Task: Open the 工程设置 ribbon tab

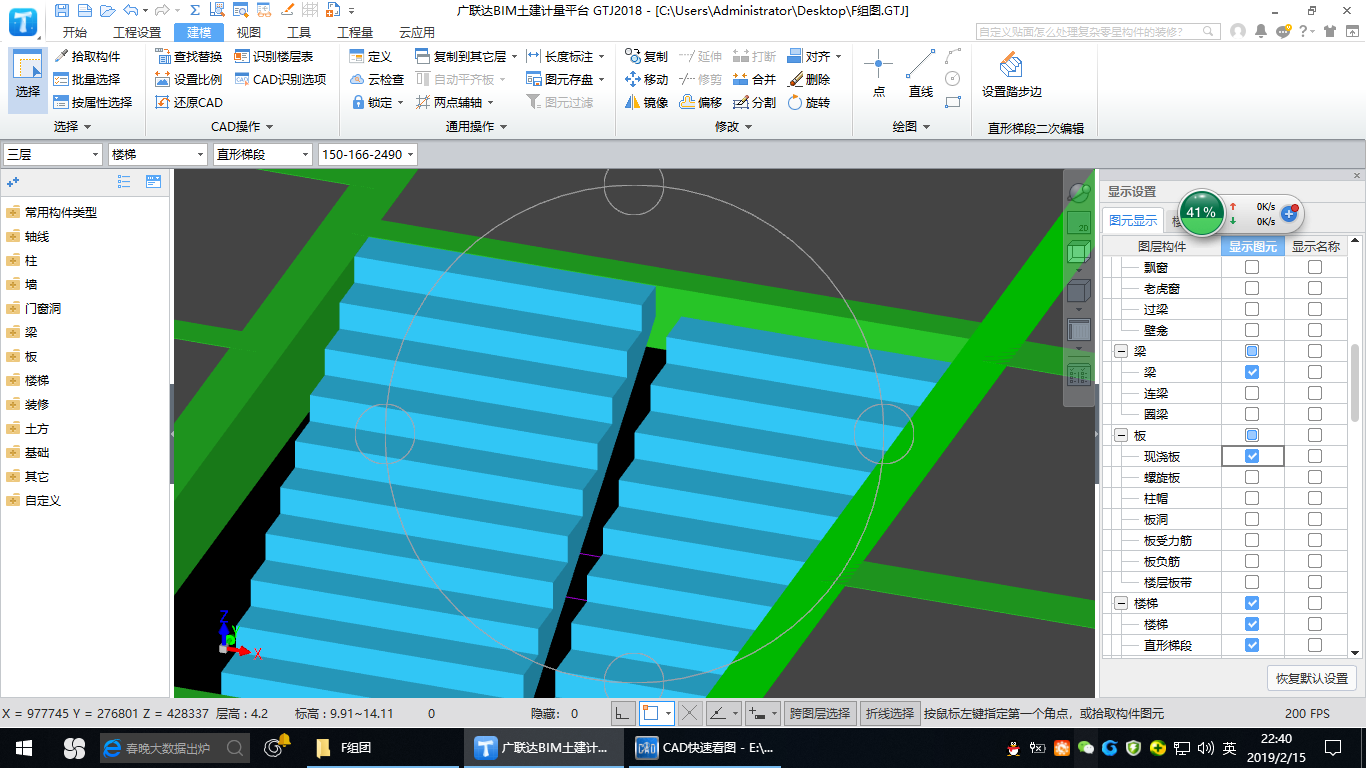Action: [x=137, y=32]
